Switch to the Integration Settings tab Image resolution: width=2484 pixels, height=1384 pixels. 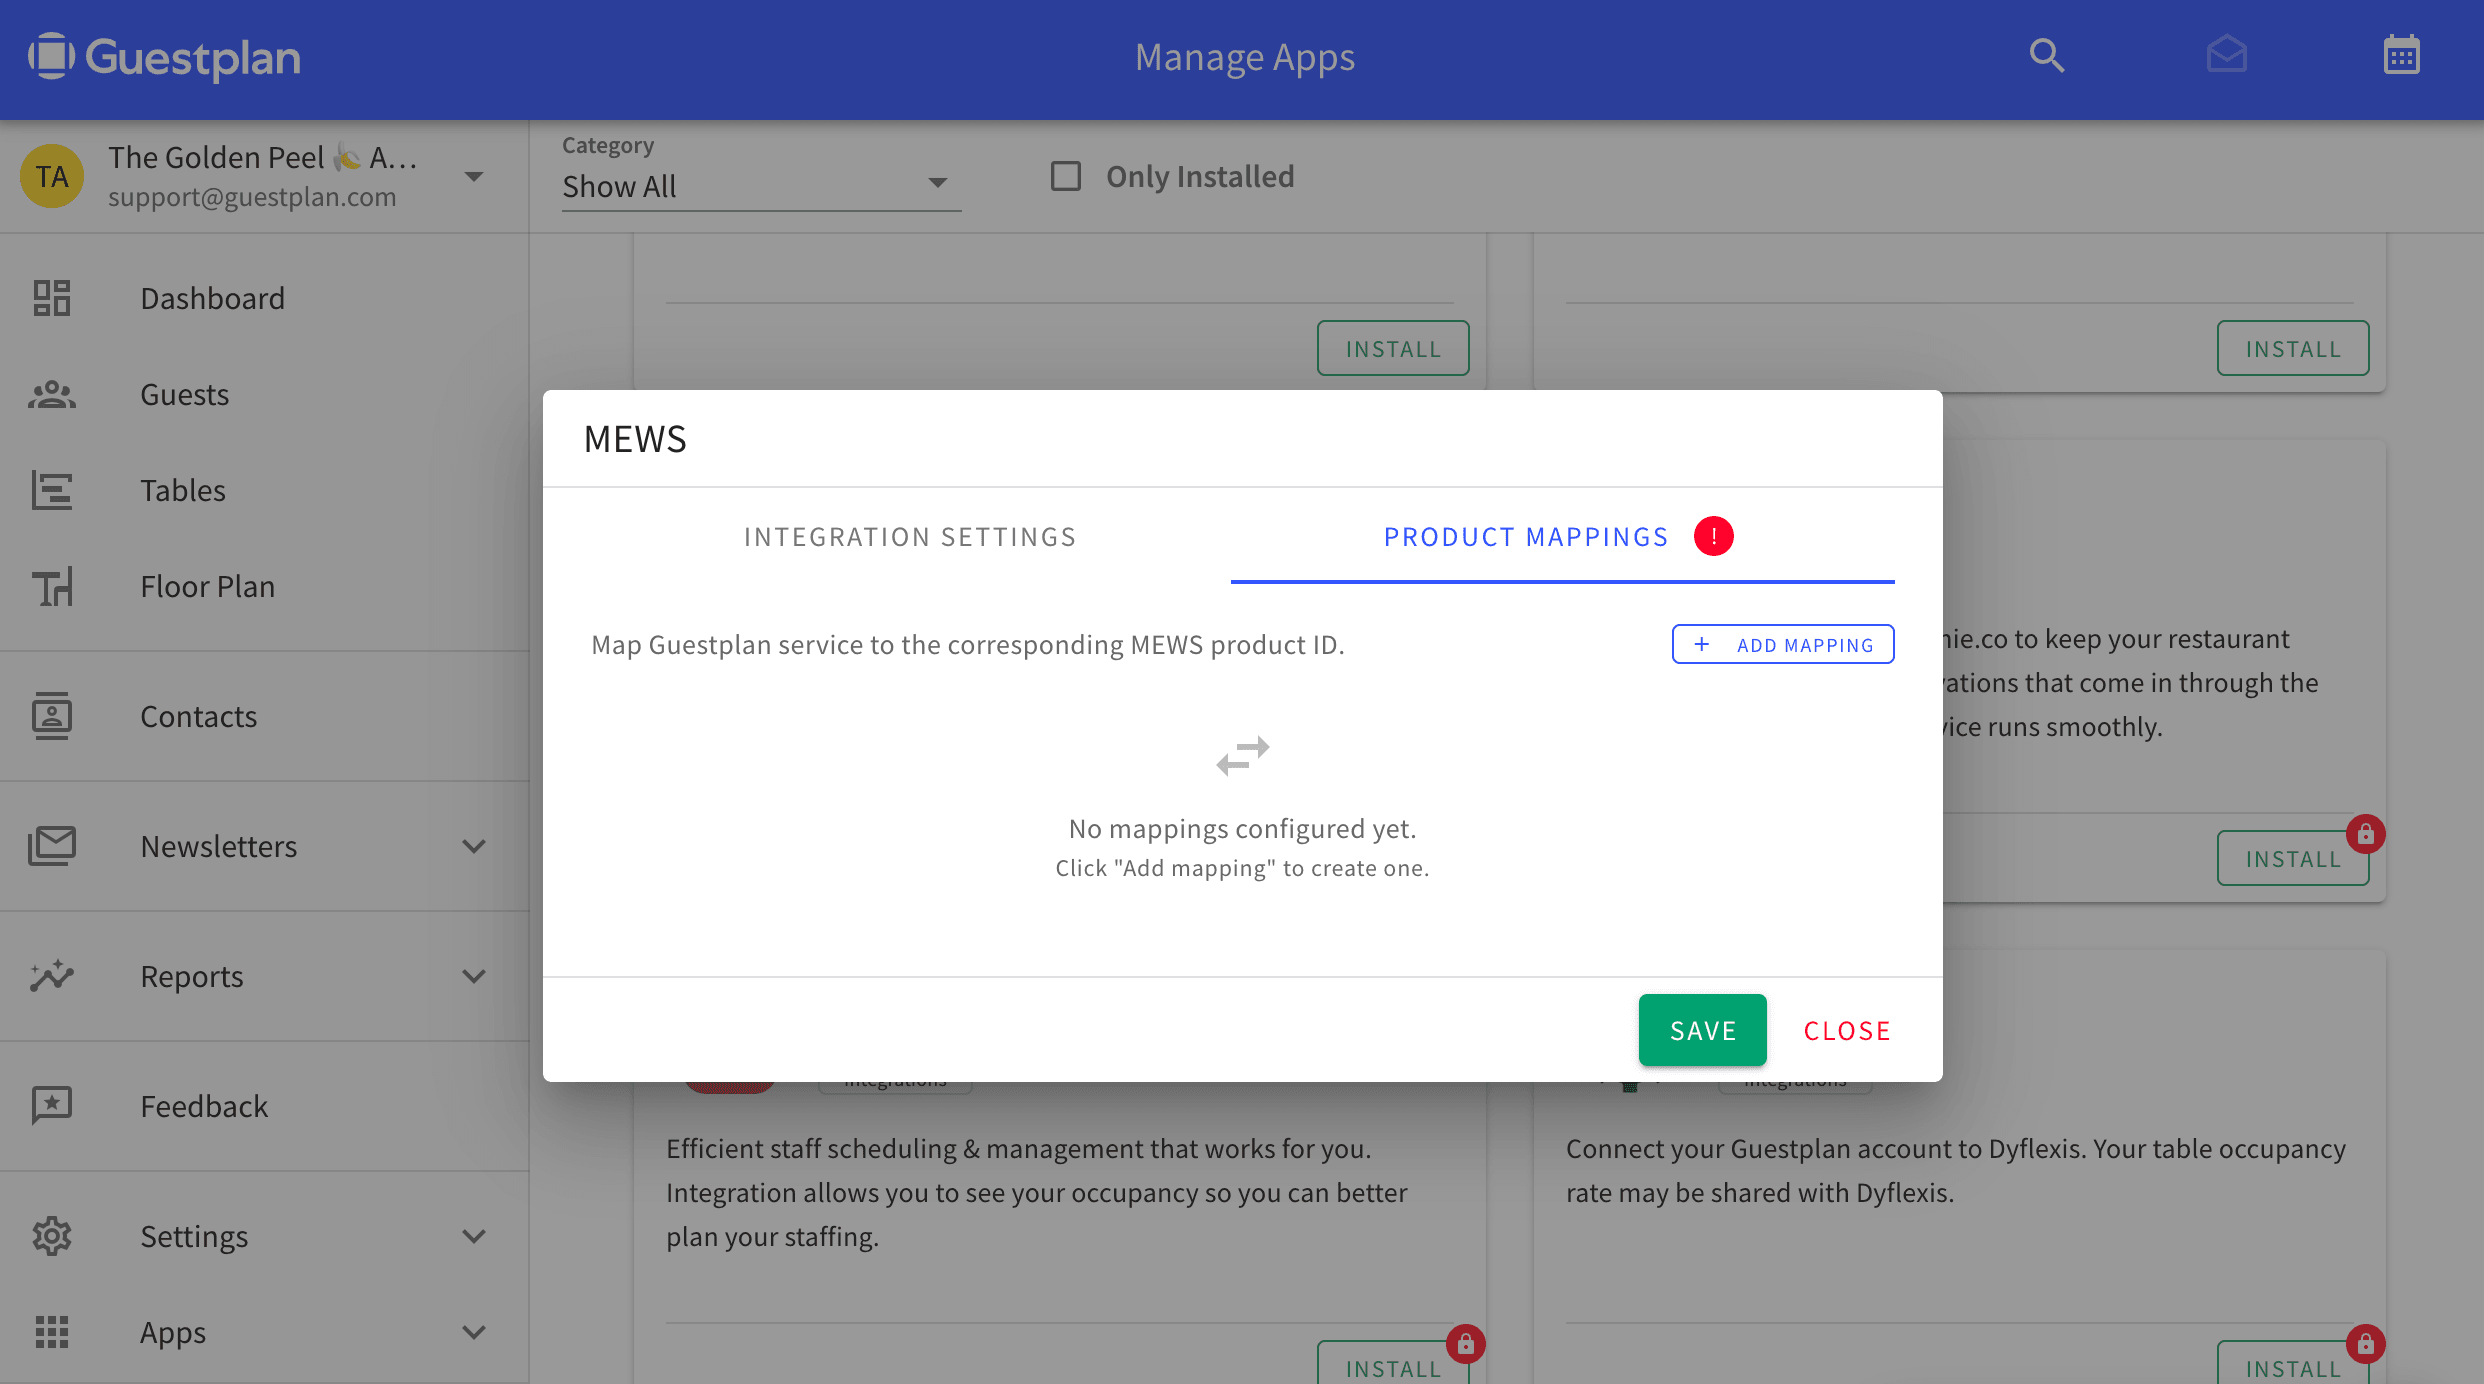click(910, 537)
